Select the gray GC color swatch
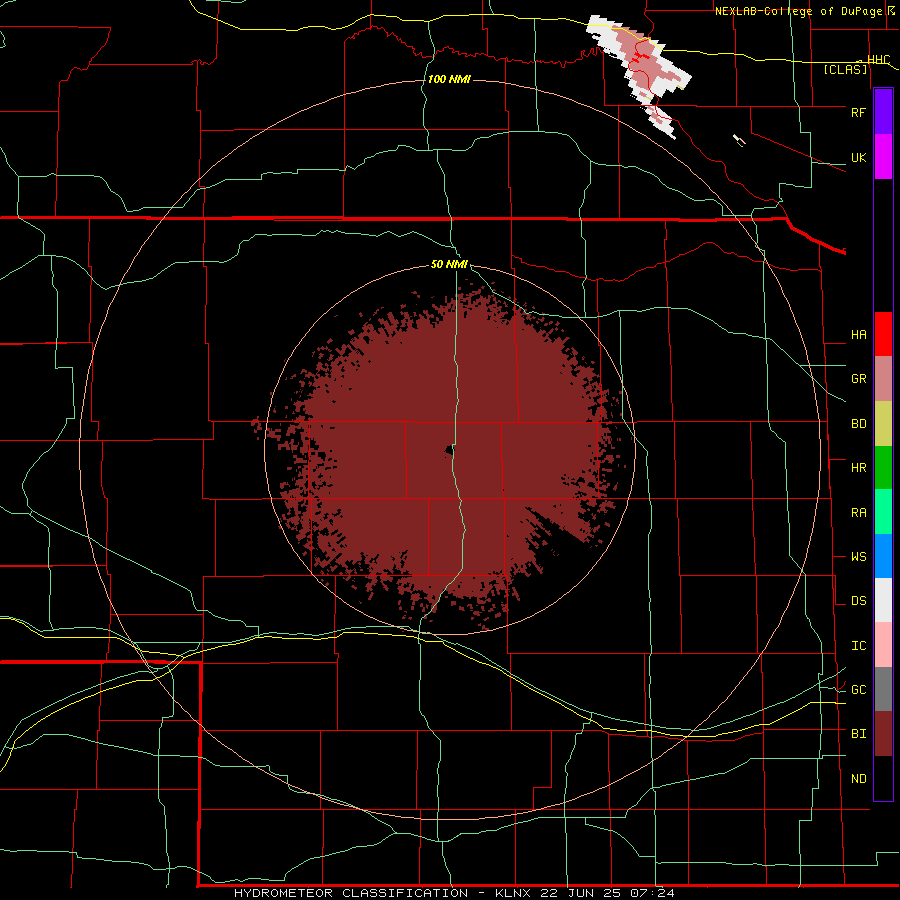Viewport: 900px width, 900px height. (883, 689)
